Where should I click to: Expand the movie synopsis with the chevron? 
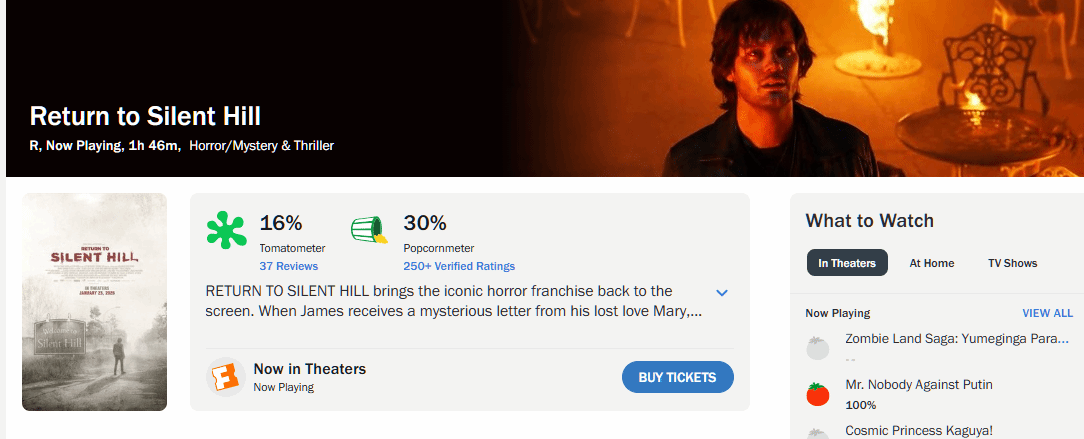722,292
